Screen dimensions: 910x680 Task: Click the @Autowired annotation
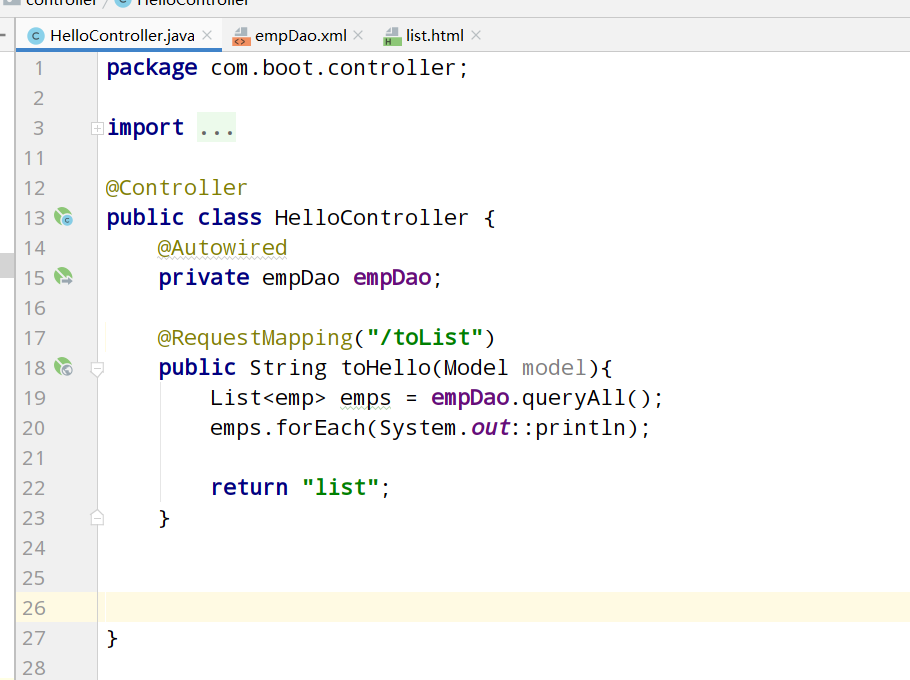[222, 248]
